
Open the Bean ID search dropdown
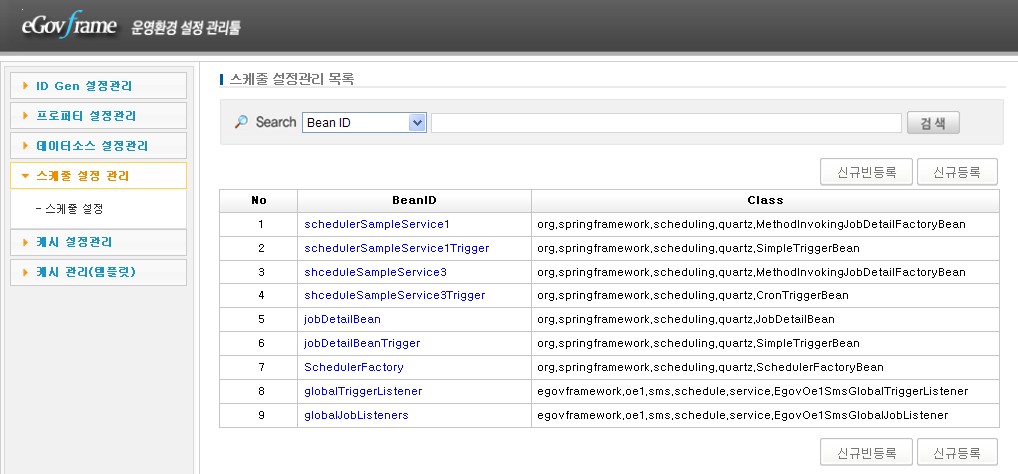pos(364,122)
